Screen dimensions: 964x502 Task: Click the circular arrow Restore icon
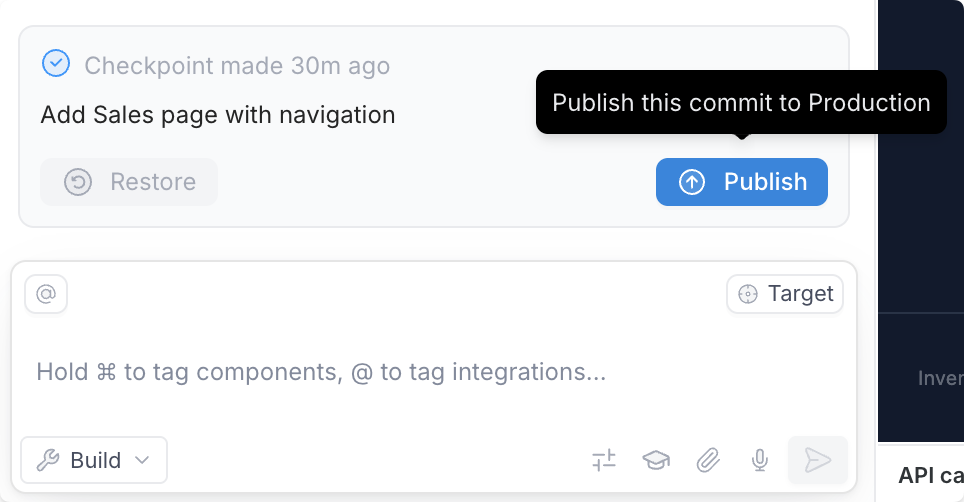click(78, 182)
